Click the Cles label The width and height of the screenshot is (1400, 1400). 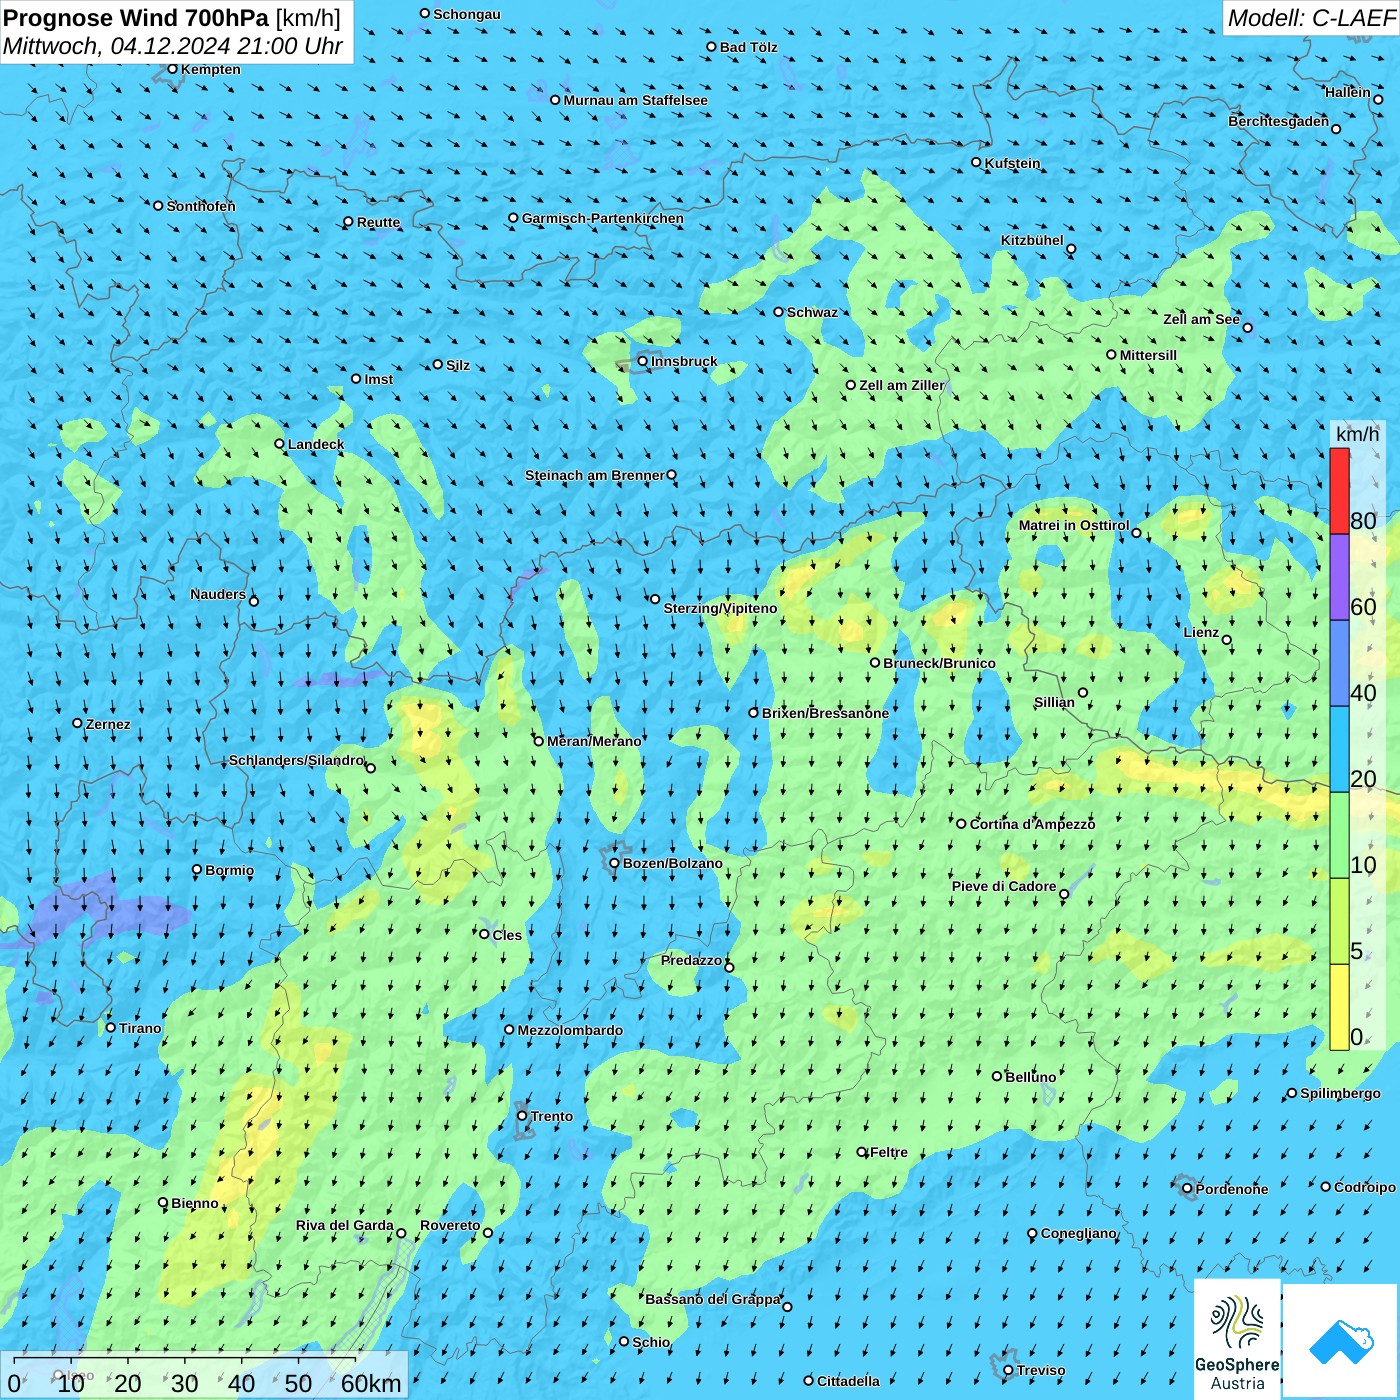(x=507, y=935)
